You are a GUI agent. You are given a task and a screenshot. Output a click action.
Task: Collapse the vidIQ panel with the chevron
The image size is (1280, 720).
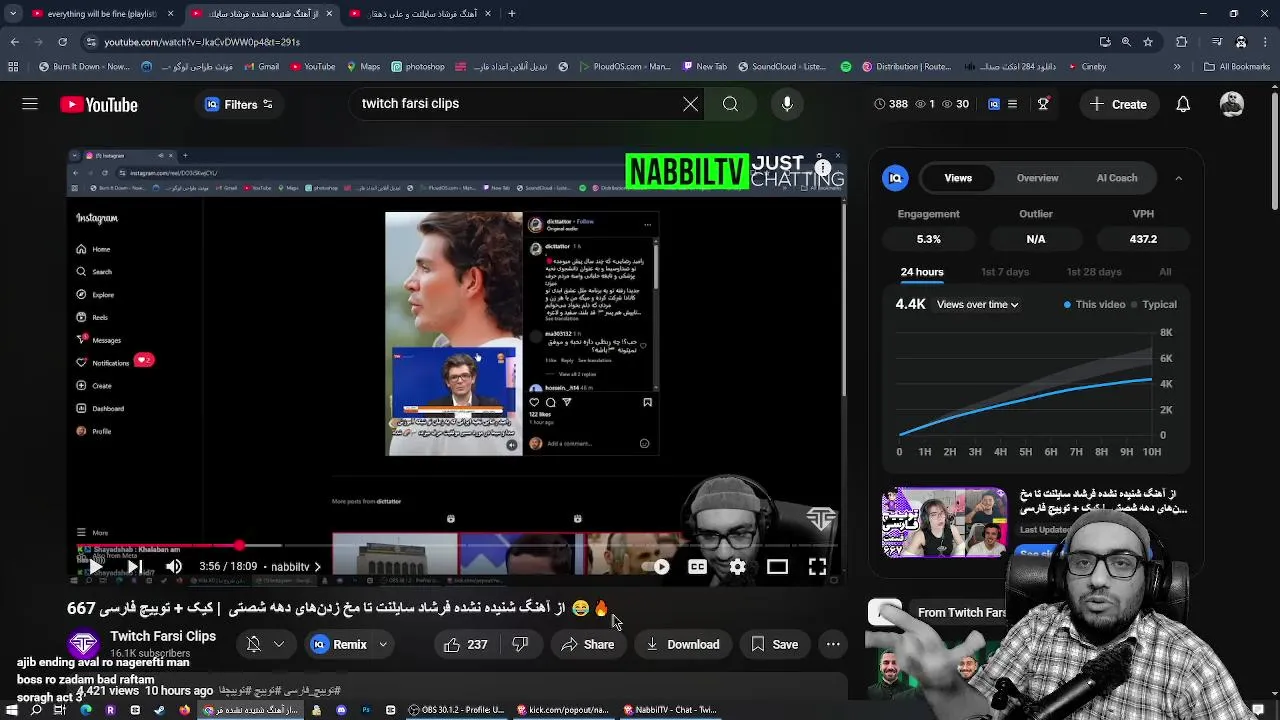[x=1178, y=178]
